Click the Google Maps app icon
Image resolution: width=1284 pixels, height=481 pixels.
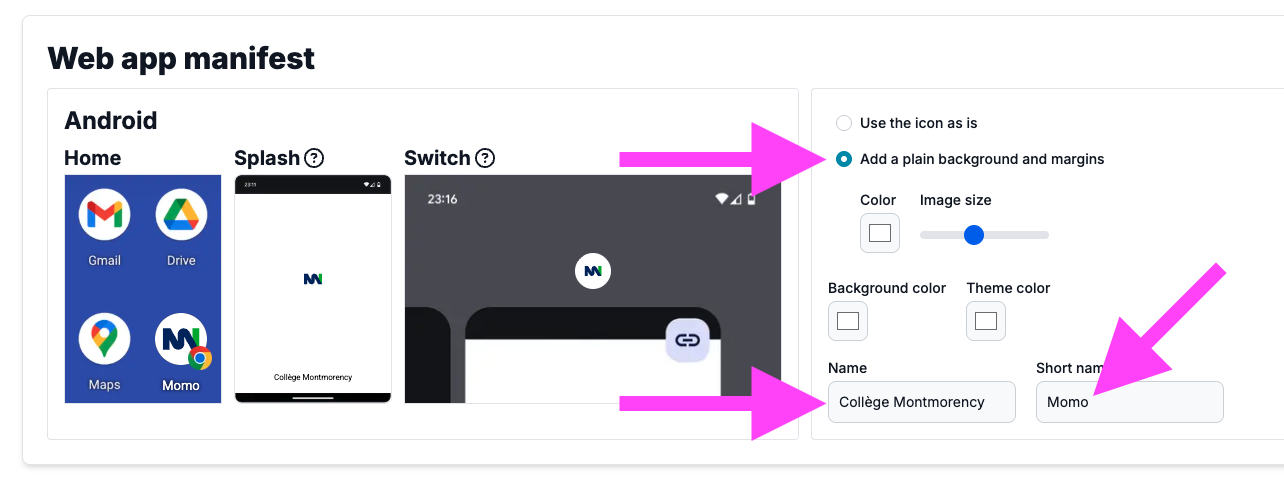(x=104, y=339)
